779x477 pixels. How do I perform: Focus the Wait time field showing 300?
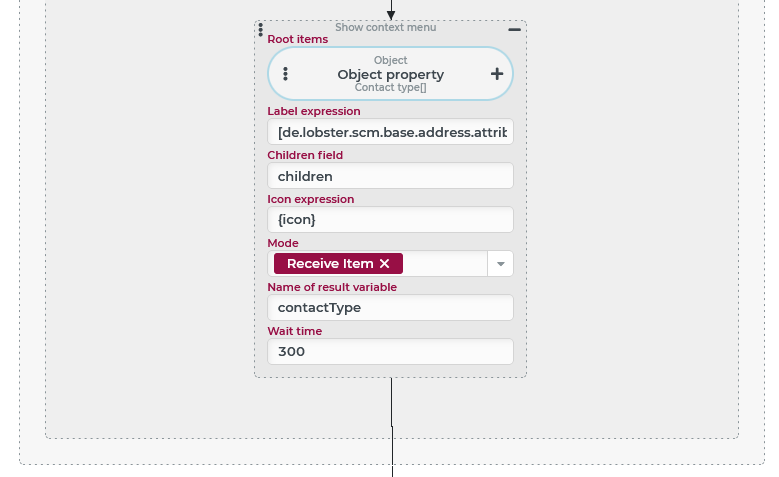[x=390, y=352]
